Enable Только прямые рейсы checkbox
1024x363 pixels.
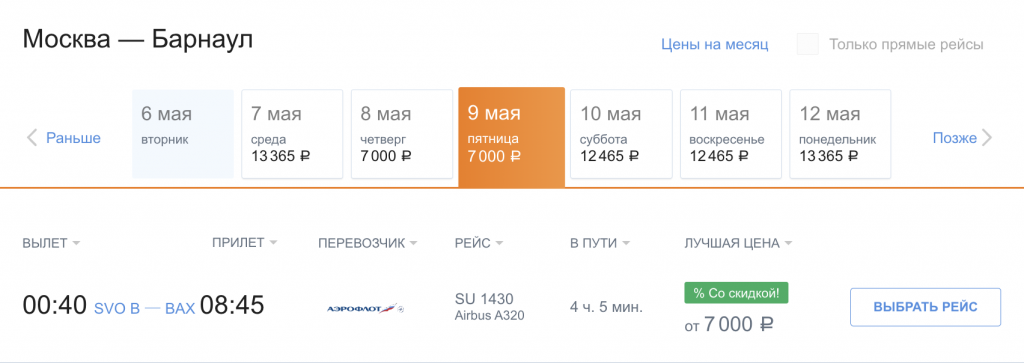tap(808, 44)
